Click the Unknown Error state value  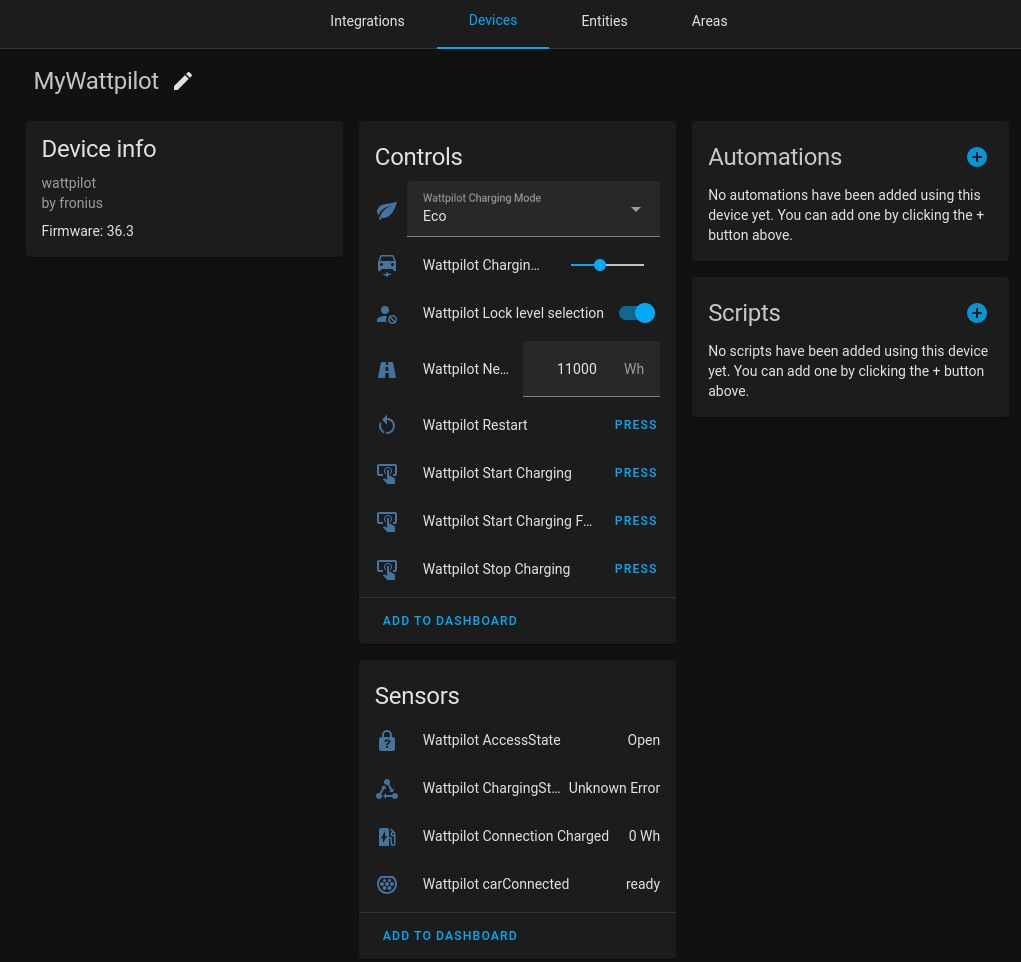coord(614,788)
